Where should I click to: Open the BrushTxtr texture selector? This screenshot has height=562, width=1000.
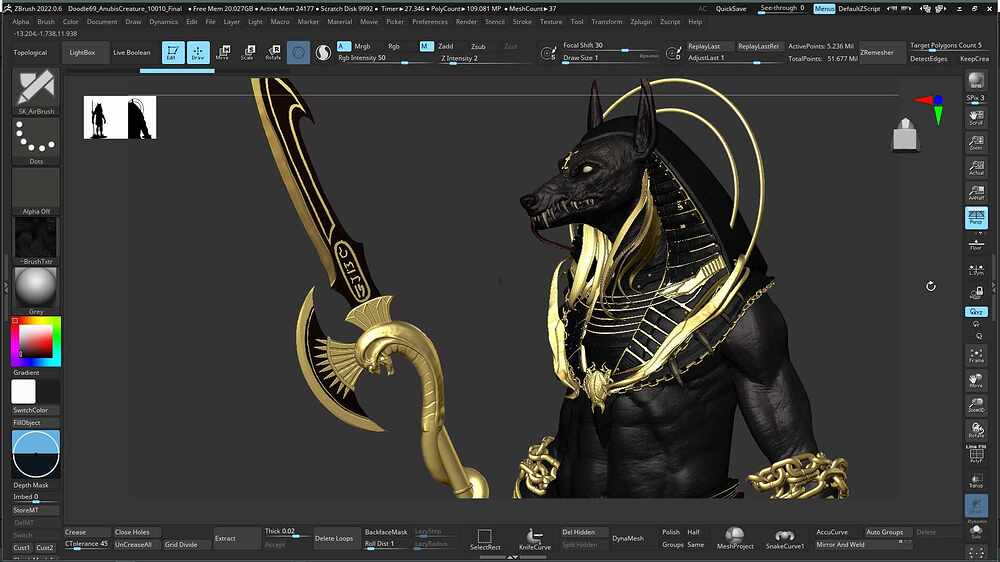tap(36, 240)
